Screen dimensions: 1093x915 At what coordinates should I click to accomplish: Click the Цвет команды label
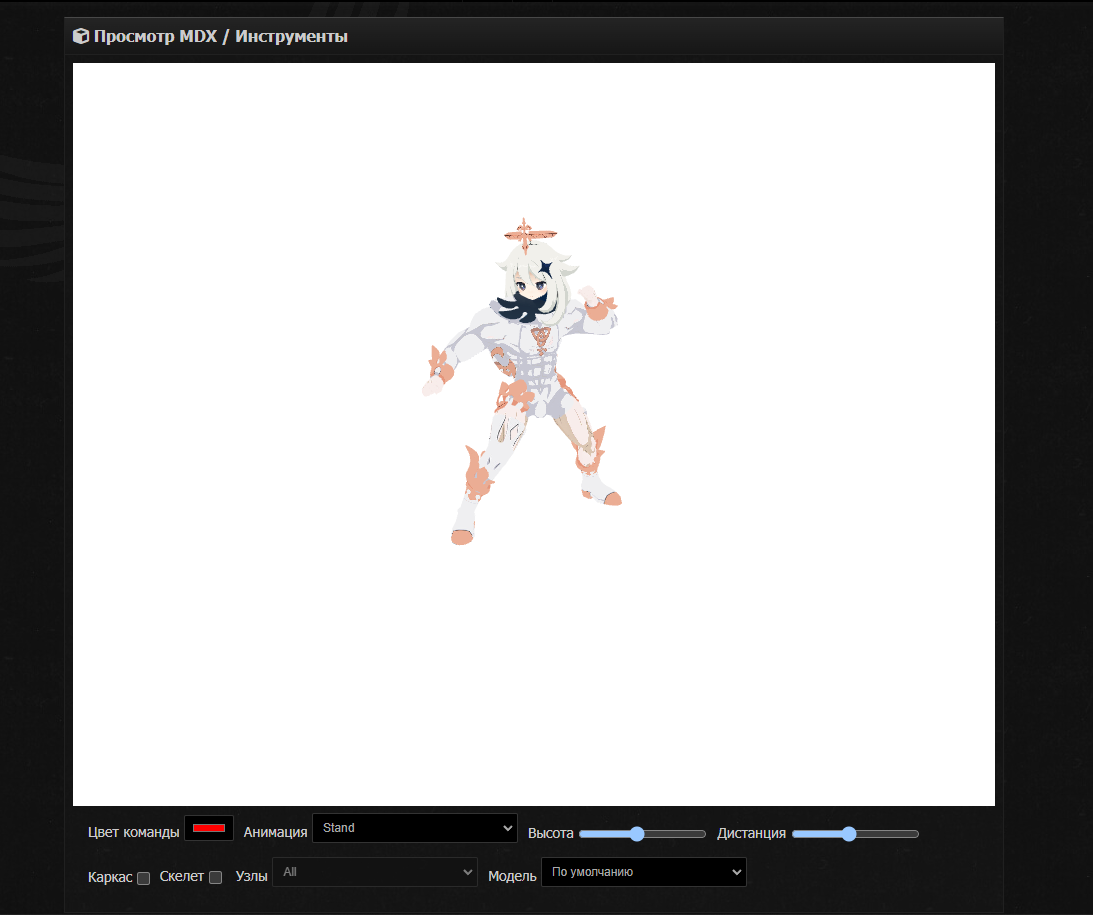(133, 832)
